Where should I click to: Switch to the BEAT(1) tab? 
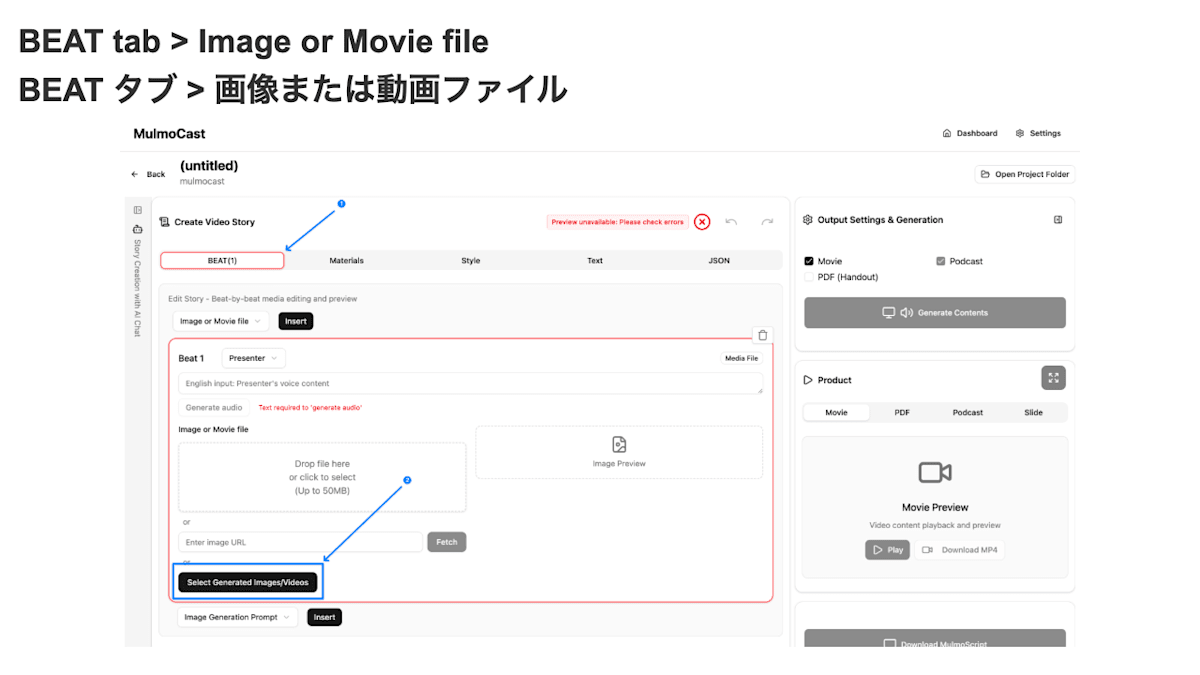point(222,261)
